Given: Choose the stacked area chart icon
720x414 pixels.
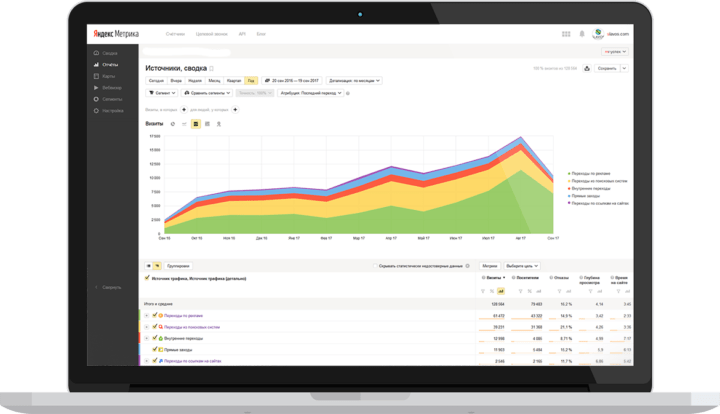Looking at the screenshot, I should [196, 124].
